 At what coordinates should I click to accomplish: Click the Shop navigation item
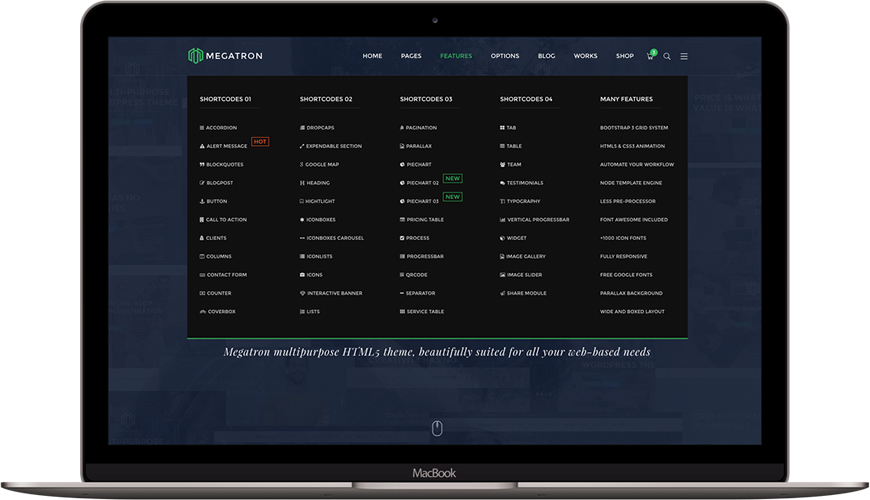[625, 56]
